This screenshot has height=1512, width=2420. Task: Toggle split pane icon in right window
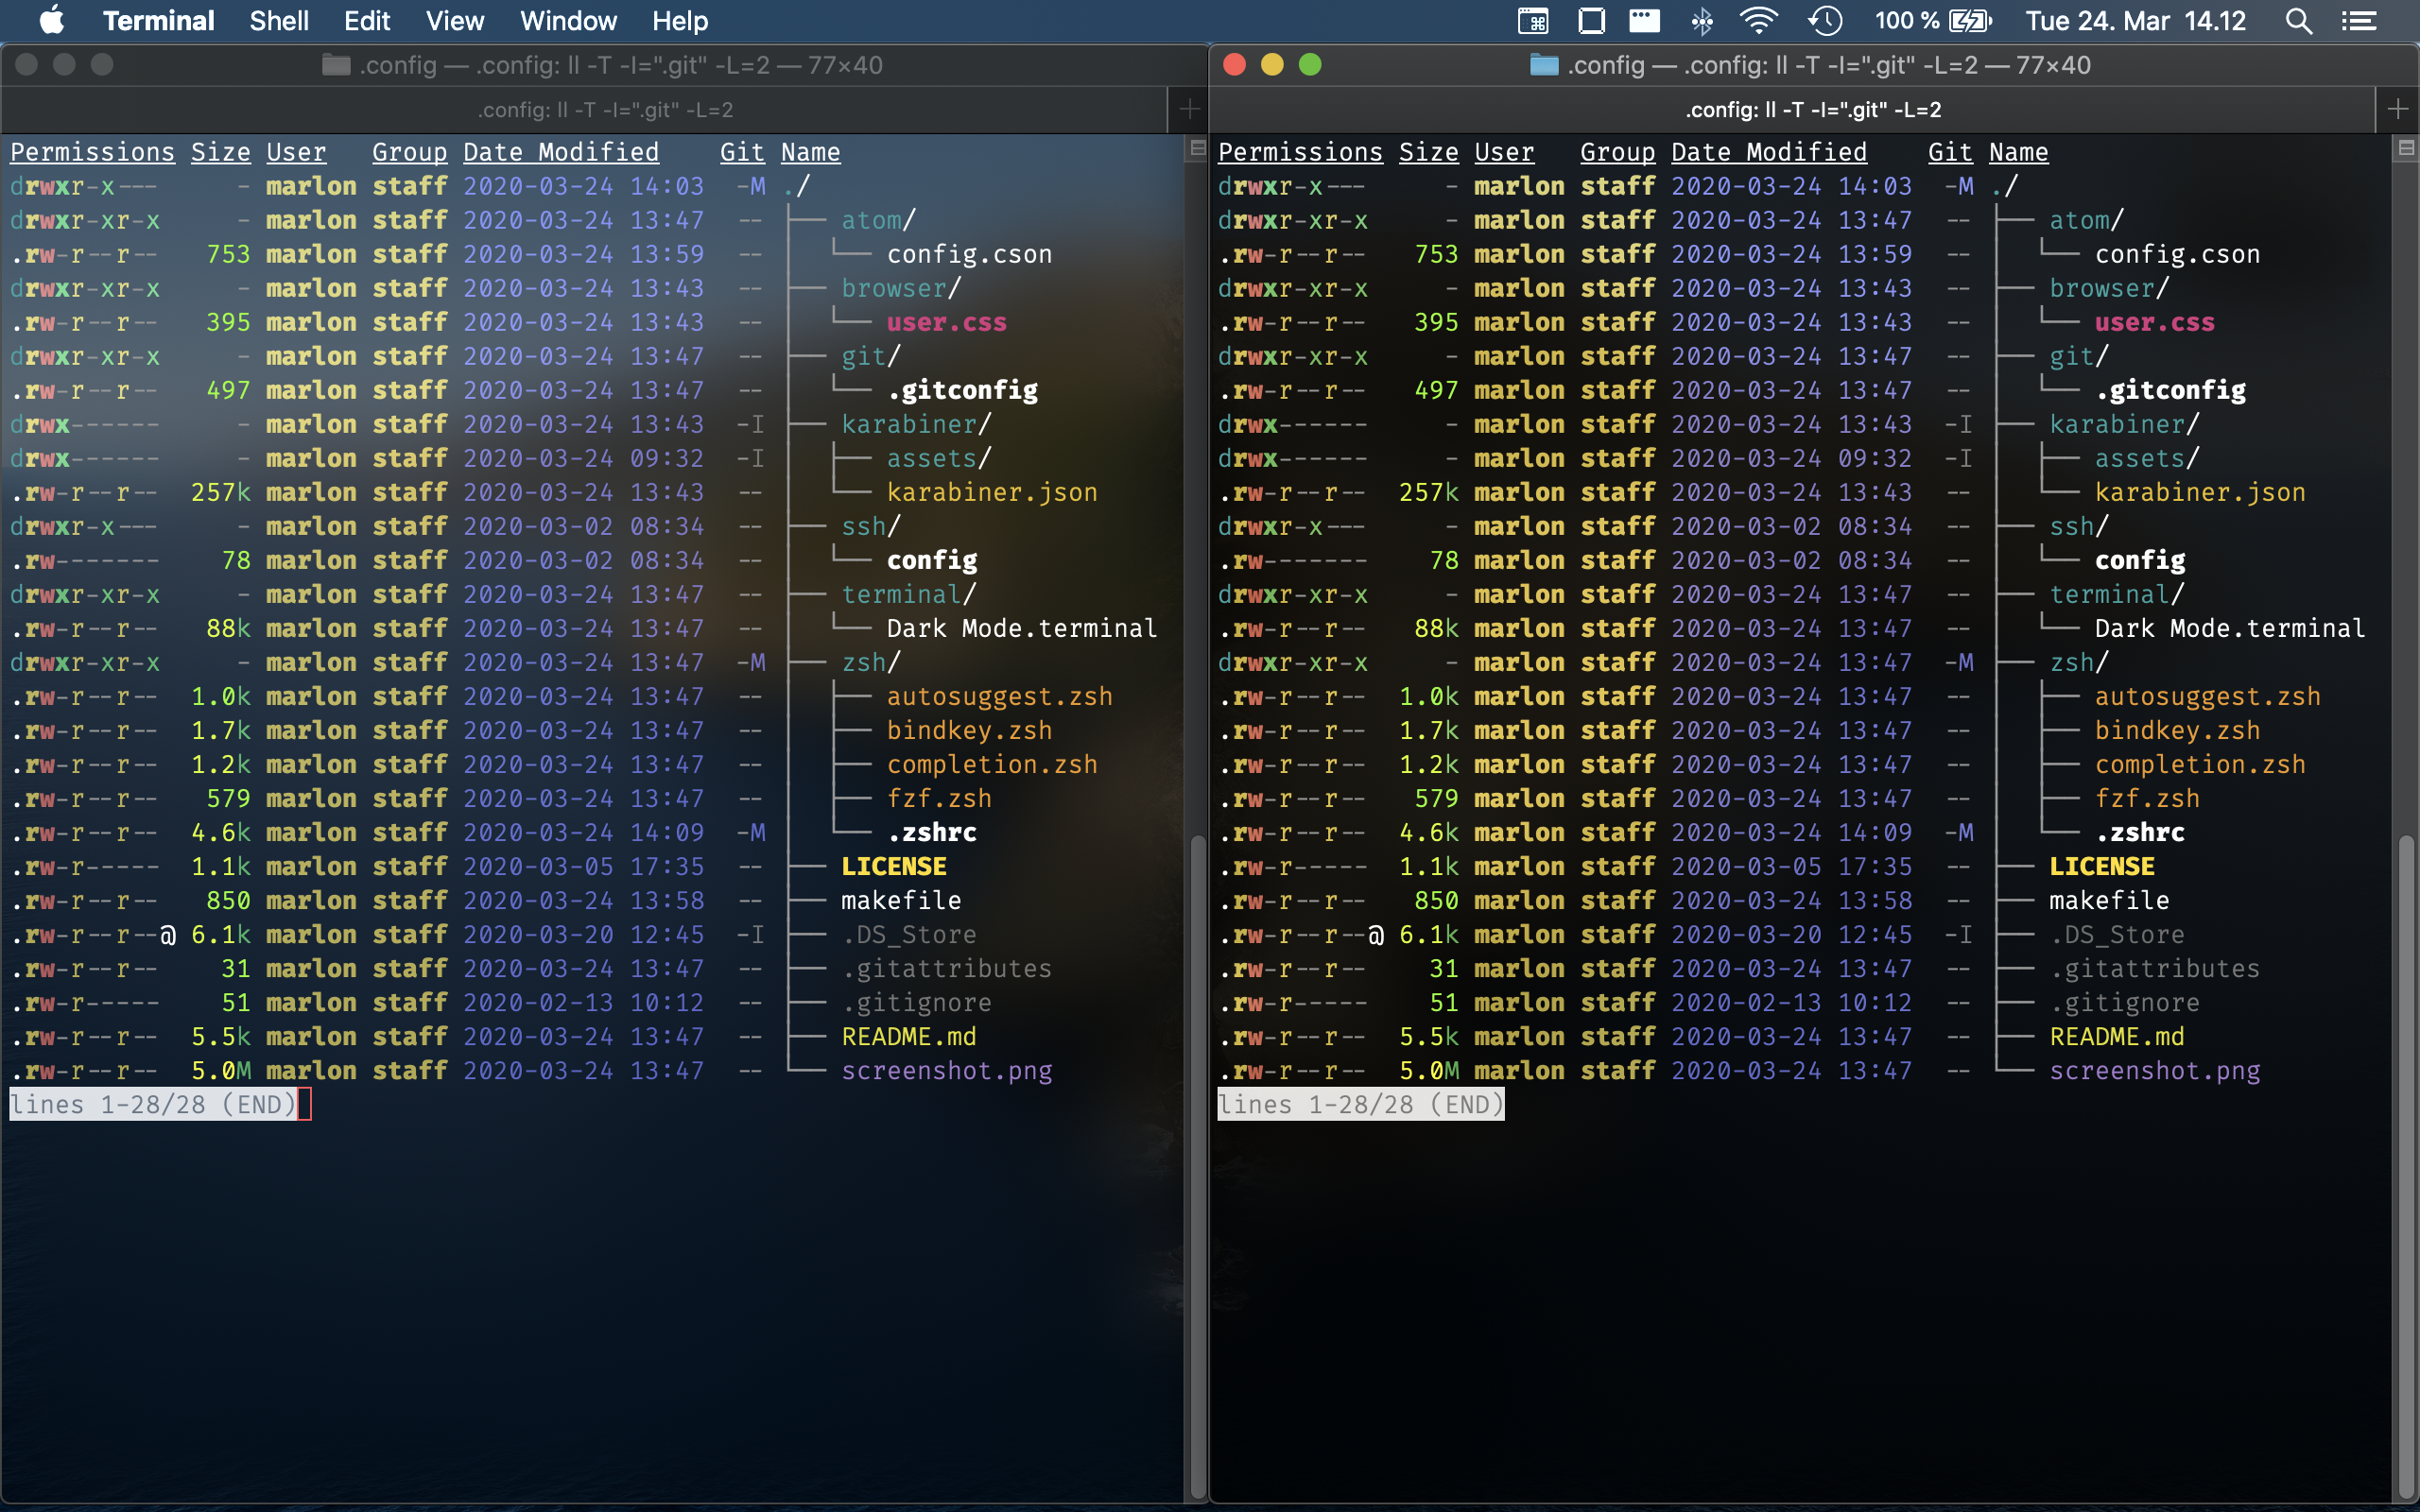click(x=2406, y=149)
